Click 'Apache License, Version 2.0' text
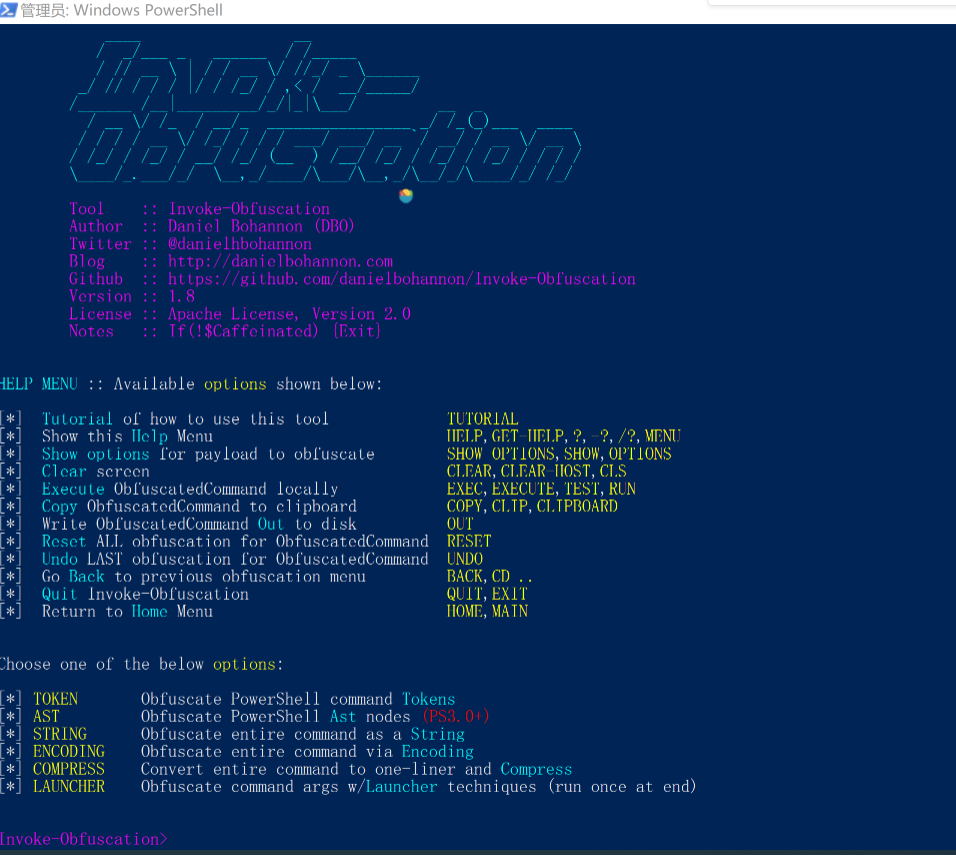The width and height of the screenshot is (956, 855). pyautogui.click(x=290, y=314)
